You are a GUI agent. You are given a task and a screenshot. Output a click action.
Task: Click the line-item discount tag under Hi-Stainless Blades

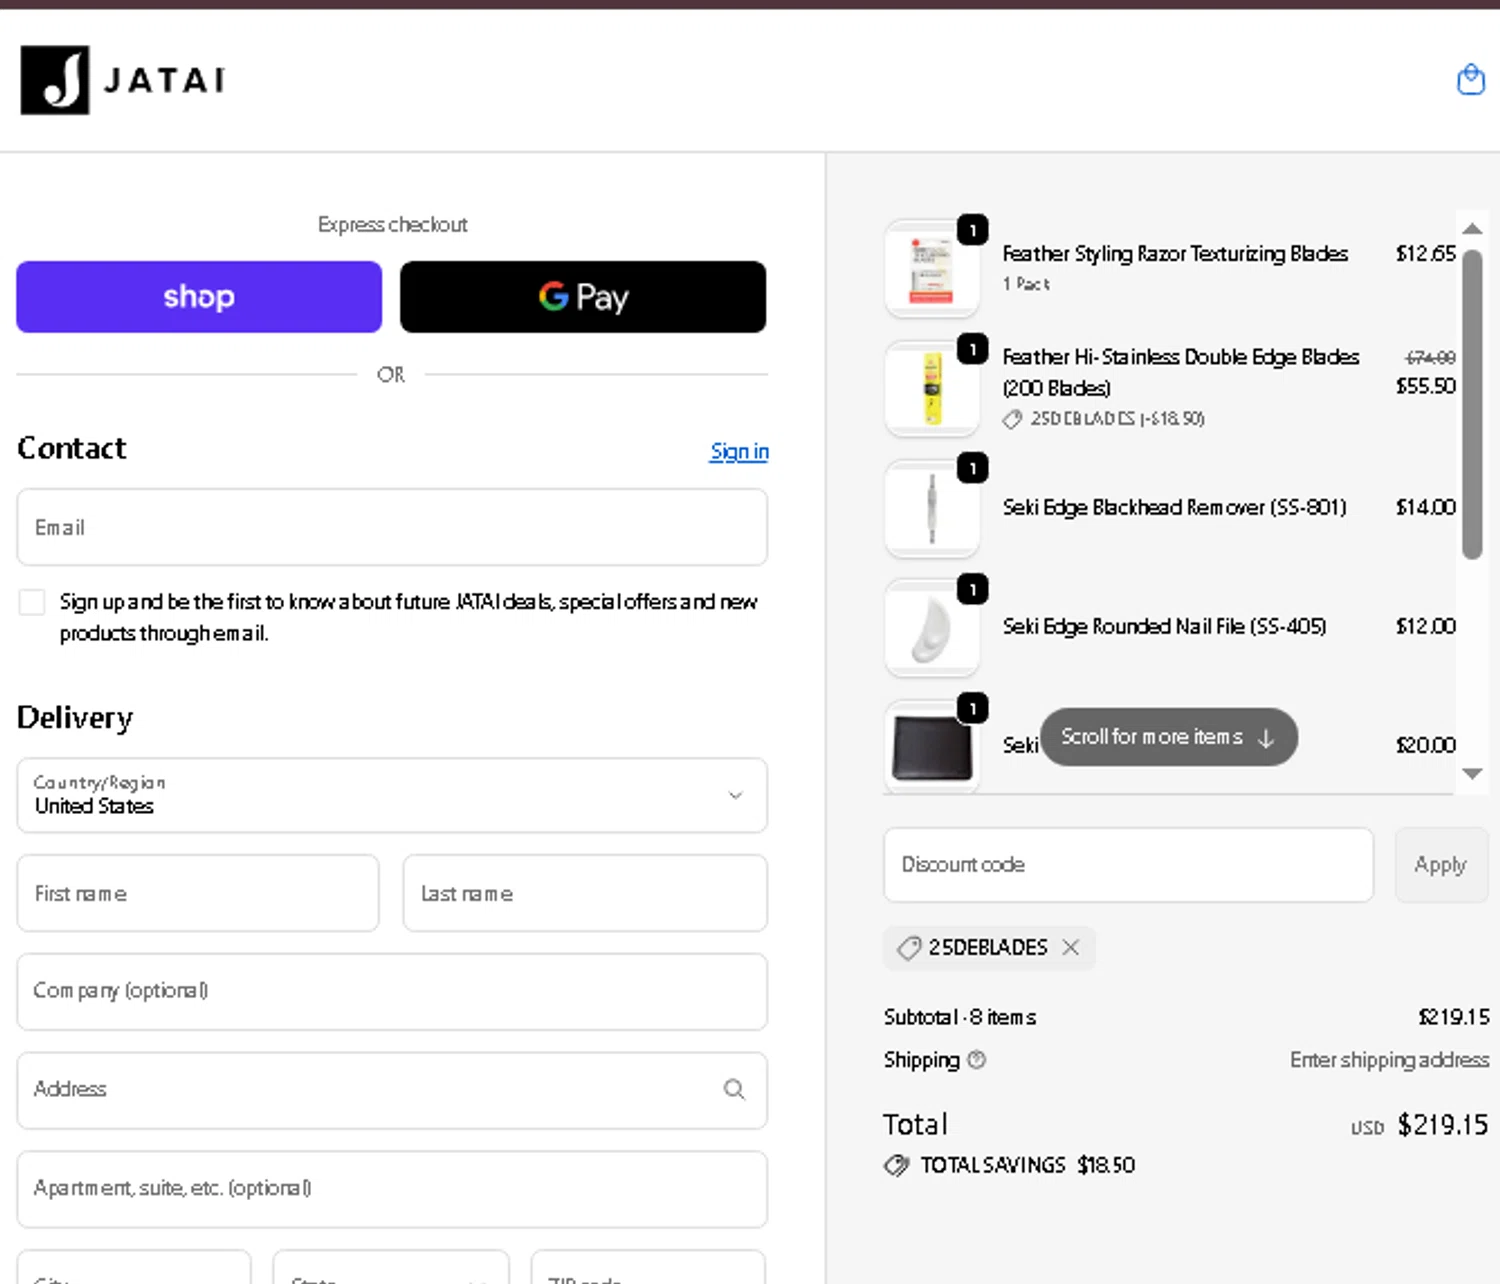1104,419
